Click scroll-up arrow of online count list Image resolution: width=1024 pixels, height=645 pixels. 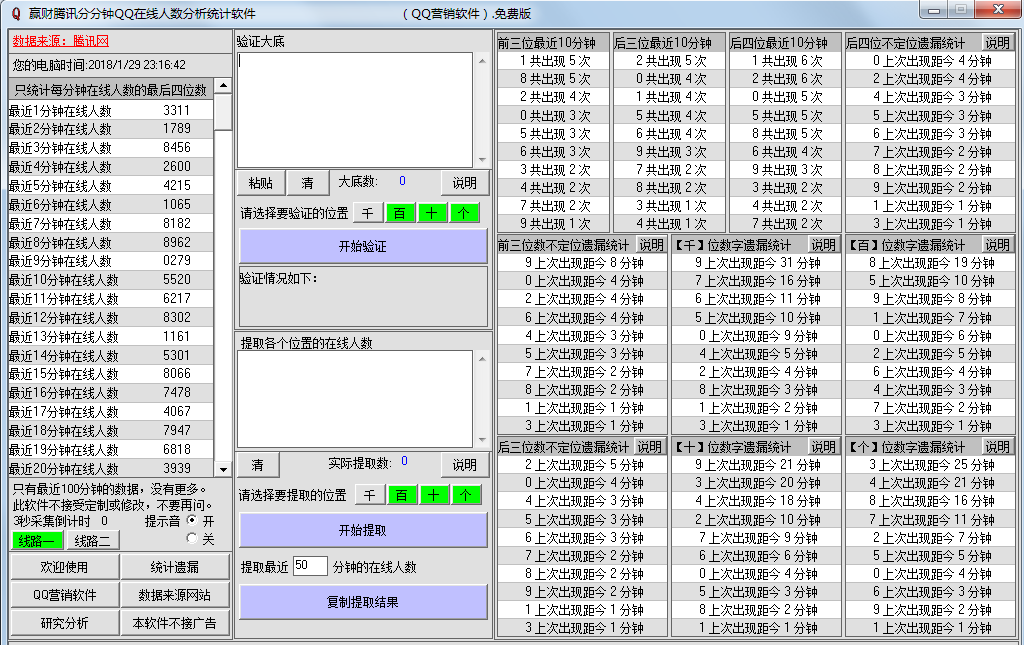[x=223, y=86]
